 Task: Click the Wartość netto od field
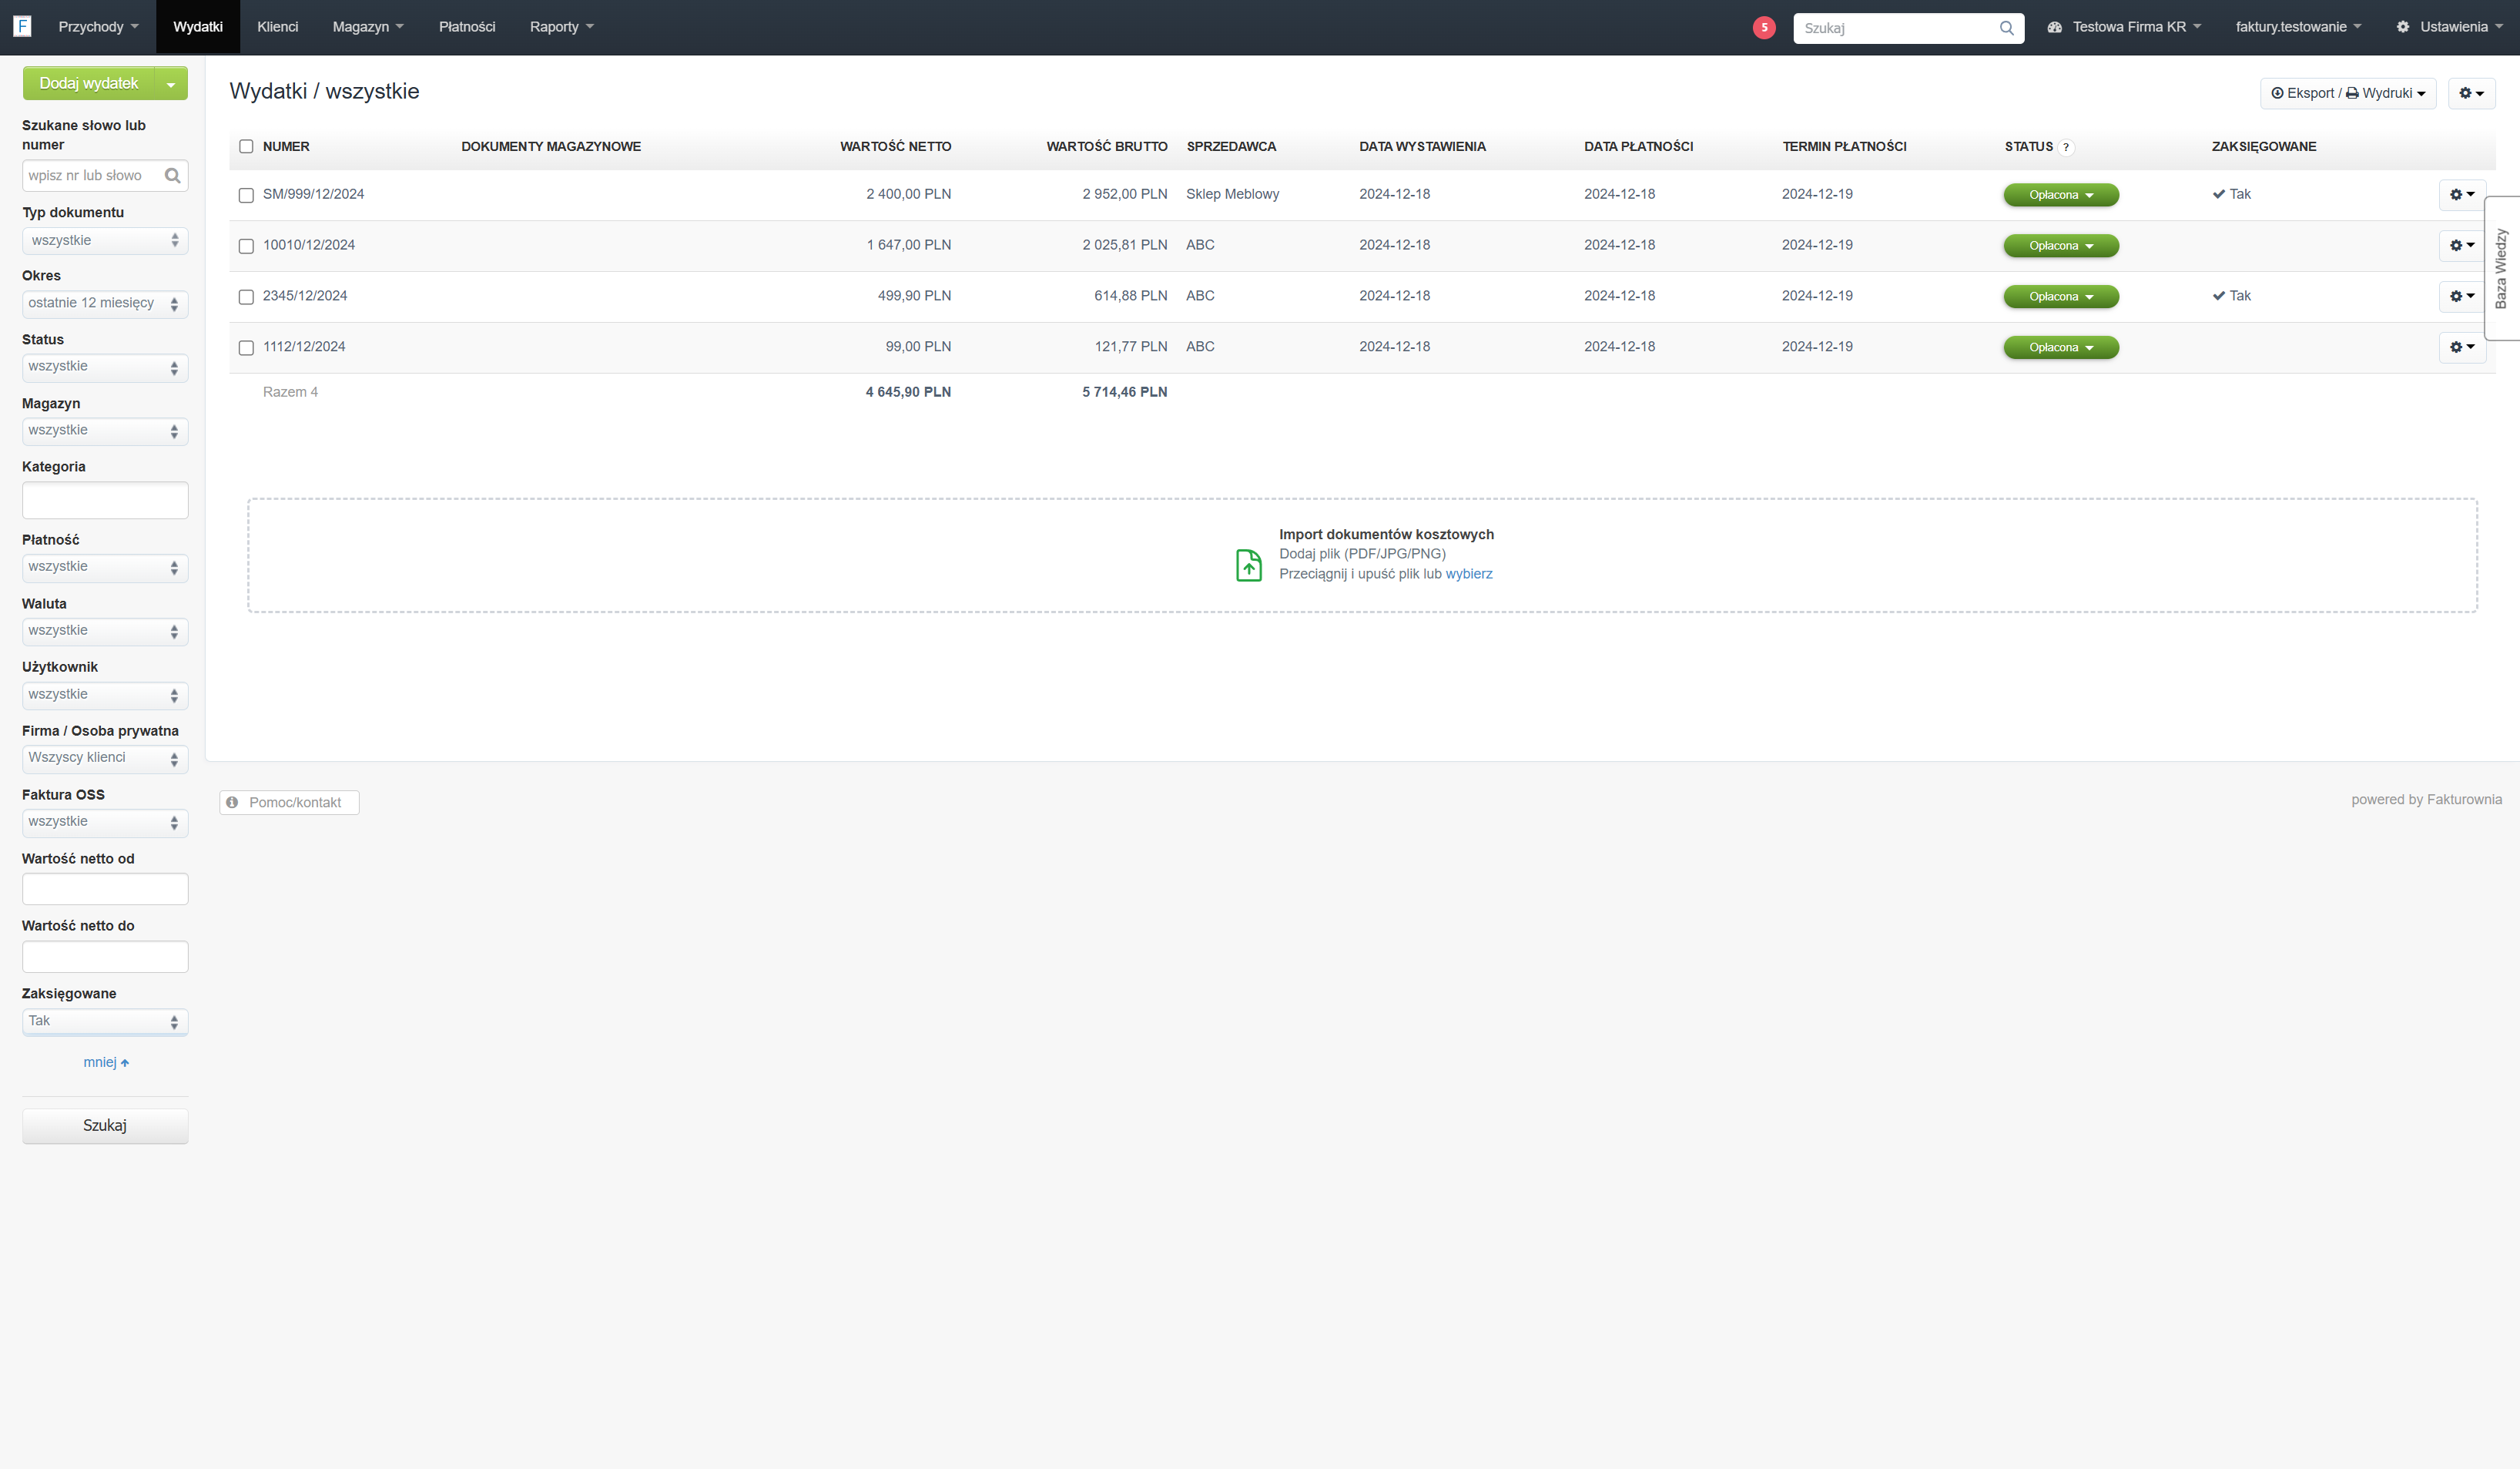tap(105, 889)
